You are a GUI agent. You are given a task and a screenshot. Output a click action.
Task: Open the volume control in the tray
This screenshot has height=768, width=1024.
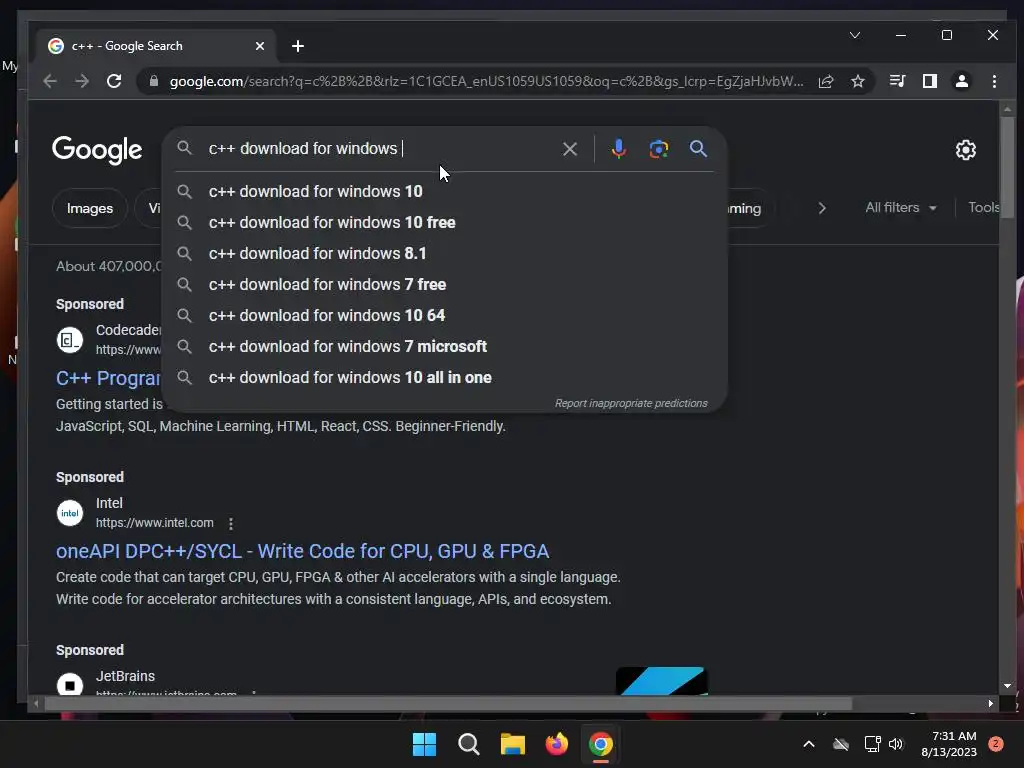(896, 744)
